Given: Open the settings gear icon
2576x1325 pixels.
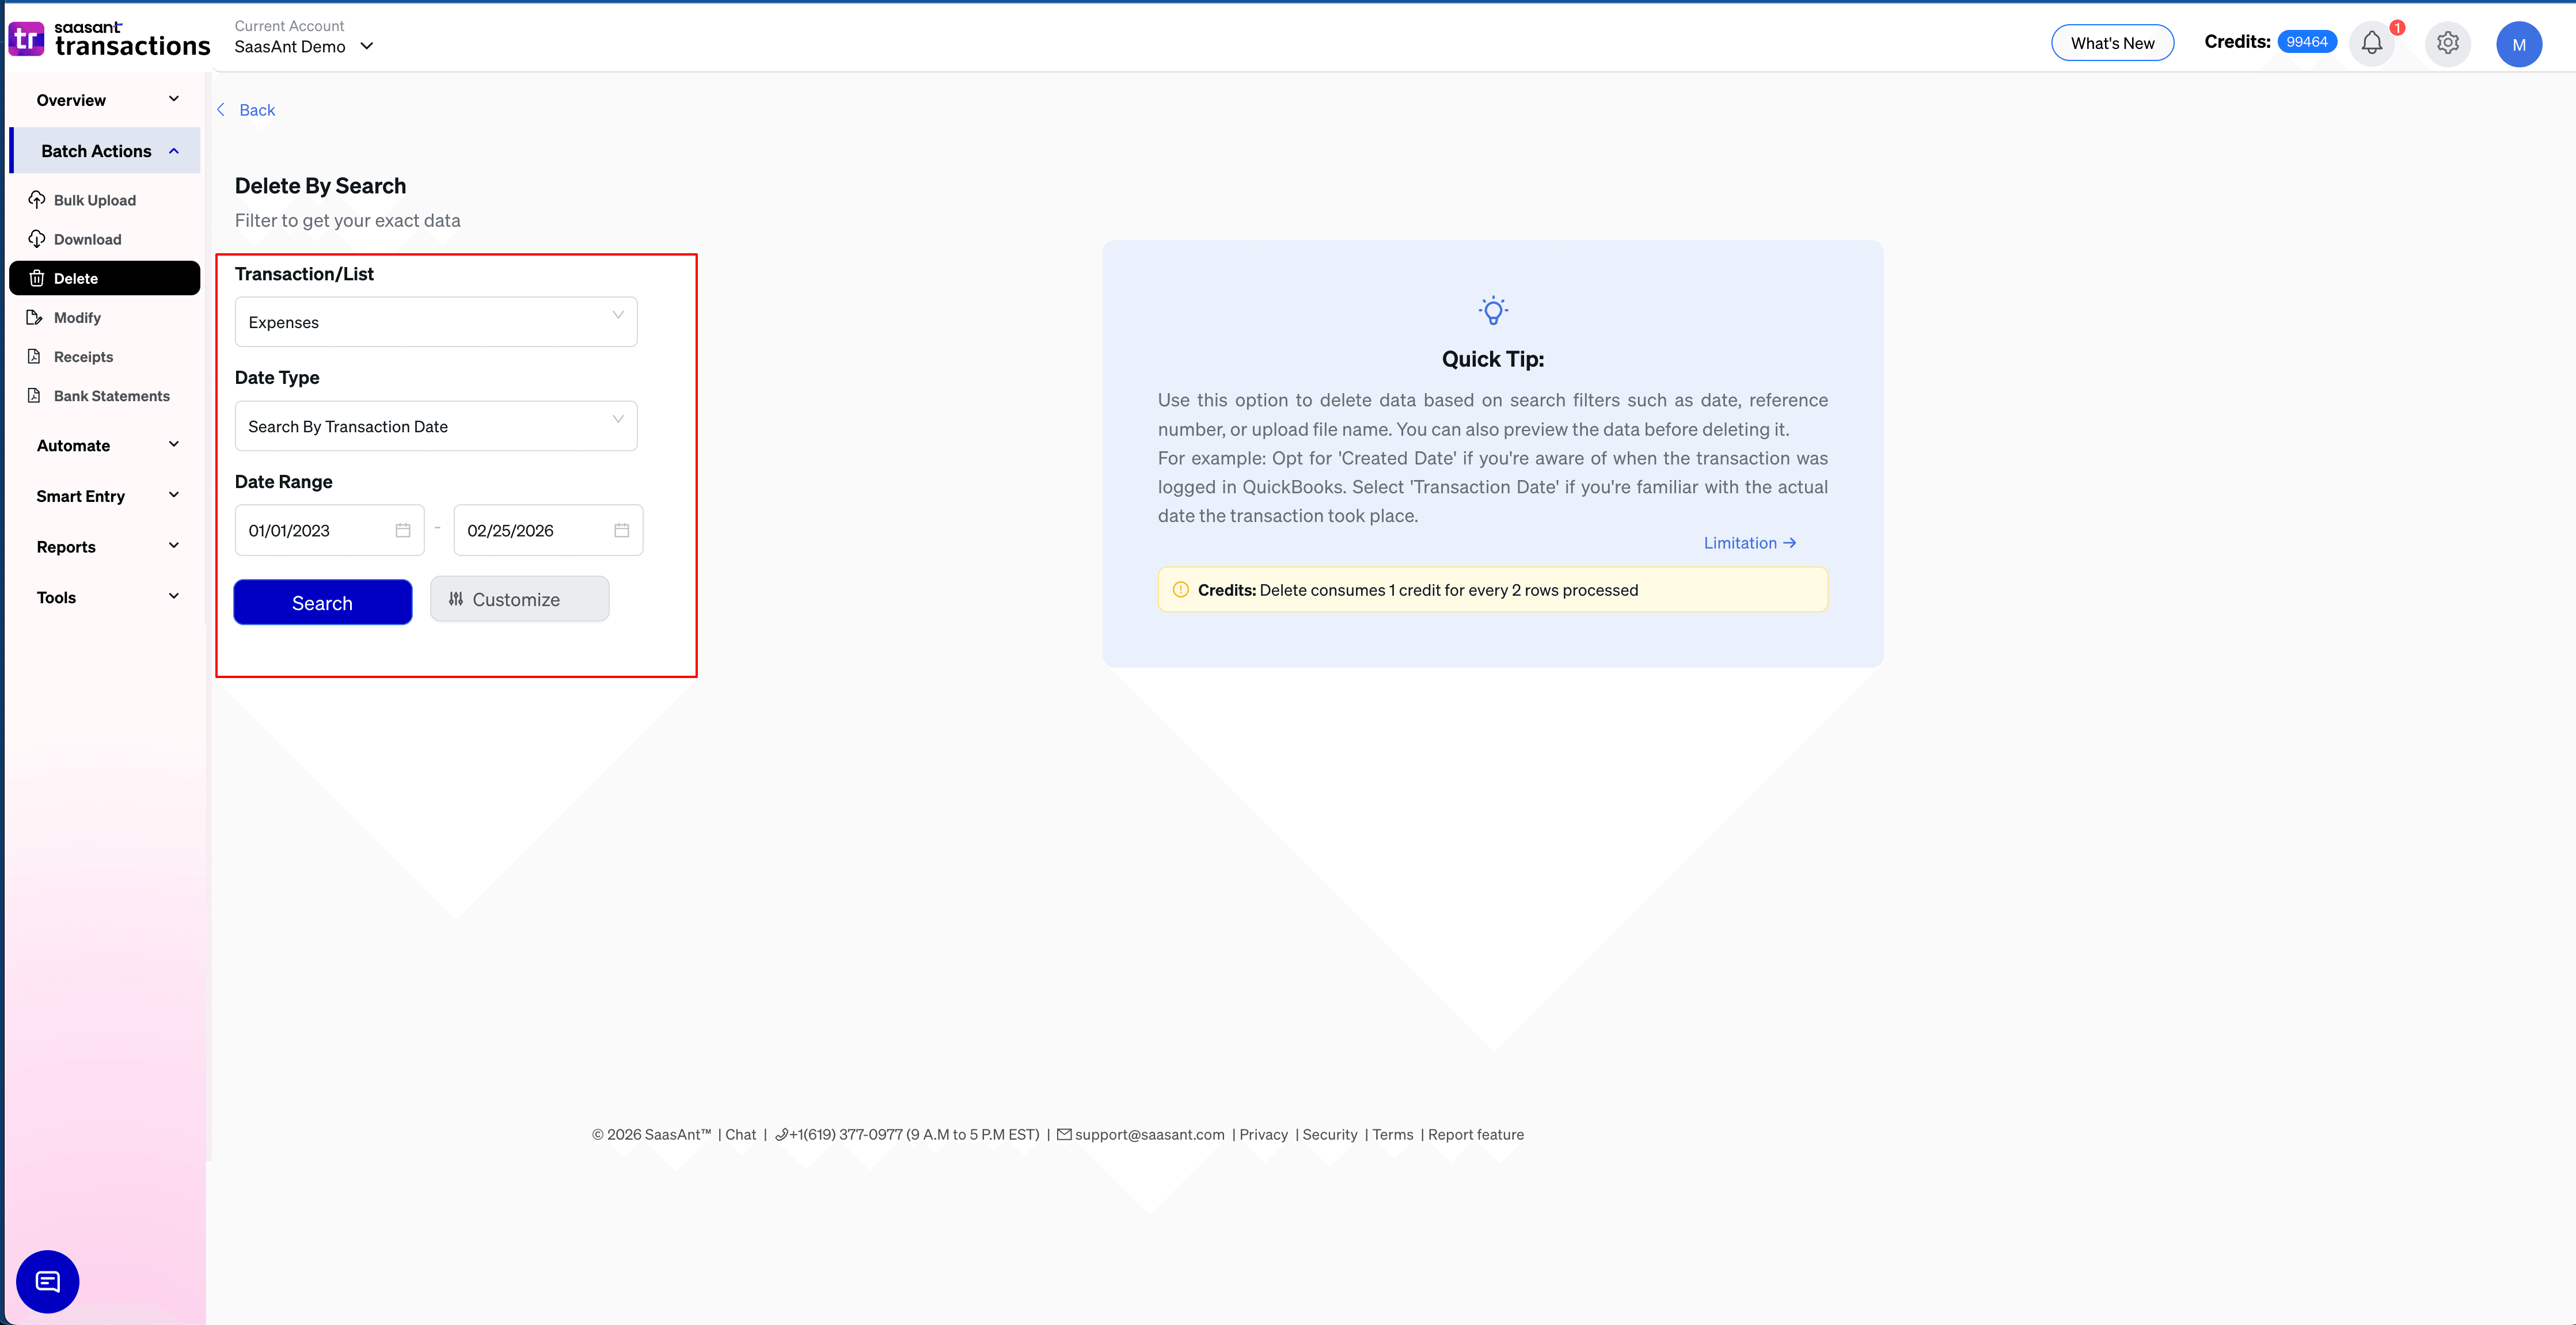Looking at the screenshot, I should (x=2447, y=43).
